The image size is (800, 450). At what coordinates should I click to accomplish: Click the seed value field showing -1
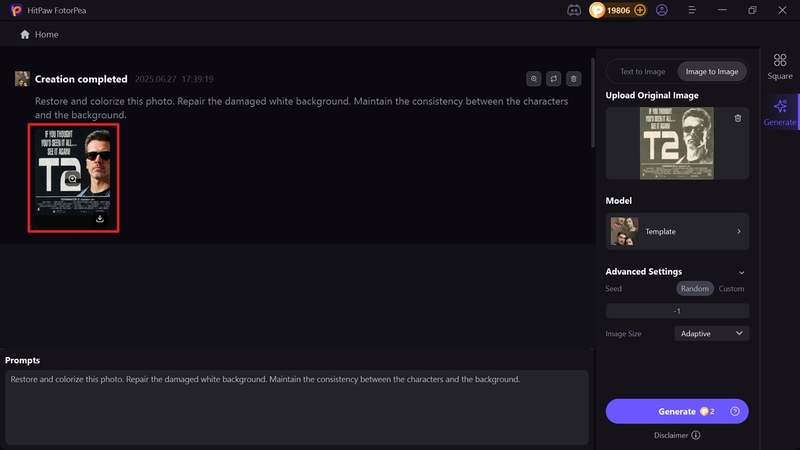[x=677, y=311]
